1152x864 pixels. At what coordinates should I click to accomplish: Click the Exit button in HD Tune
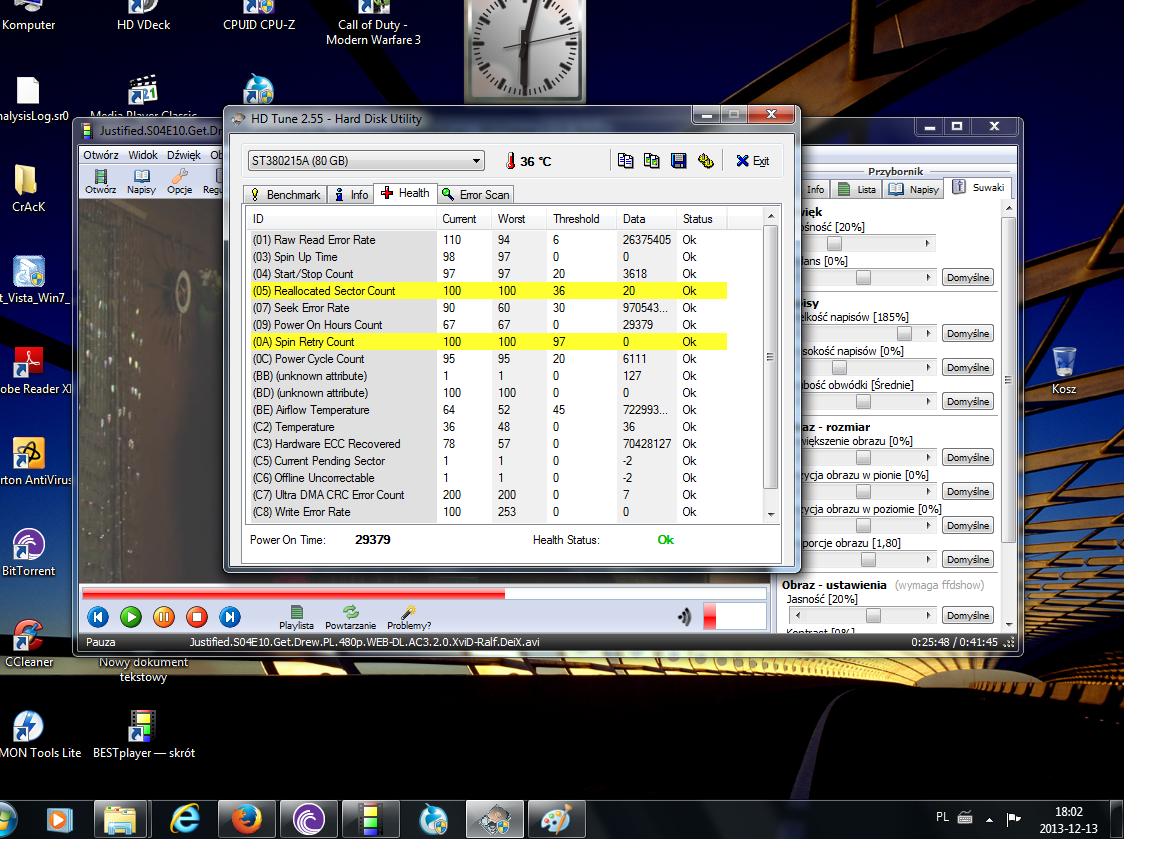753,161
